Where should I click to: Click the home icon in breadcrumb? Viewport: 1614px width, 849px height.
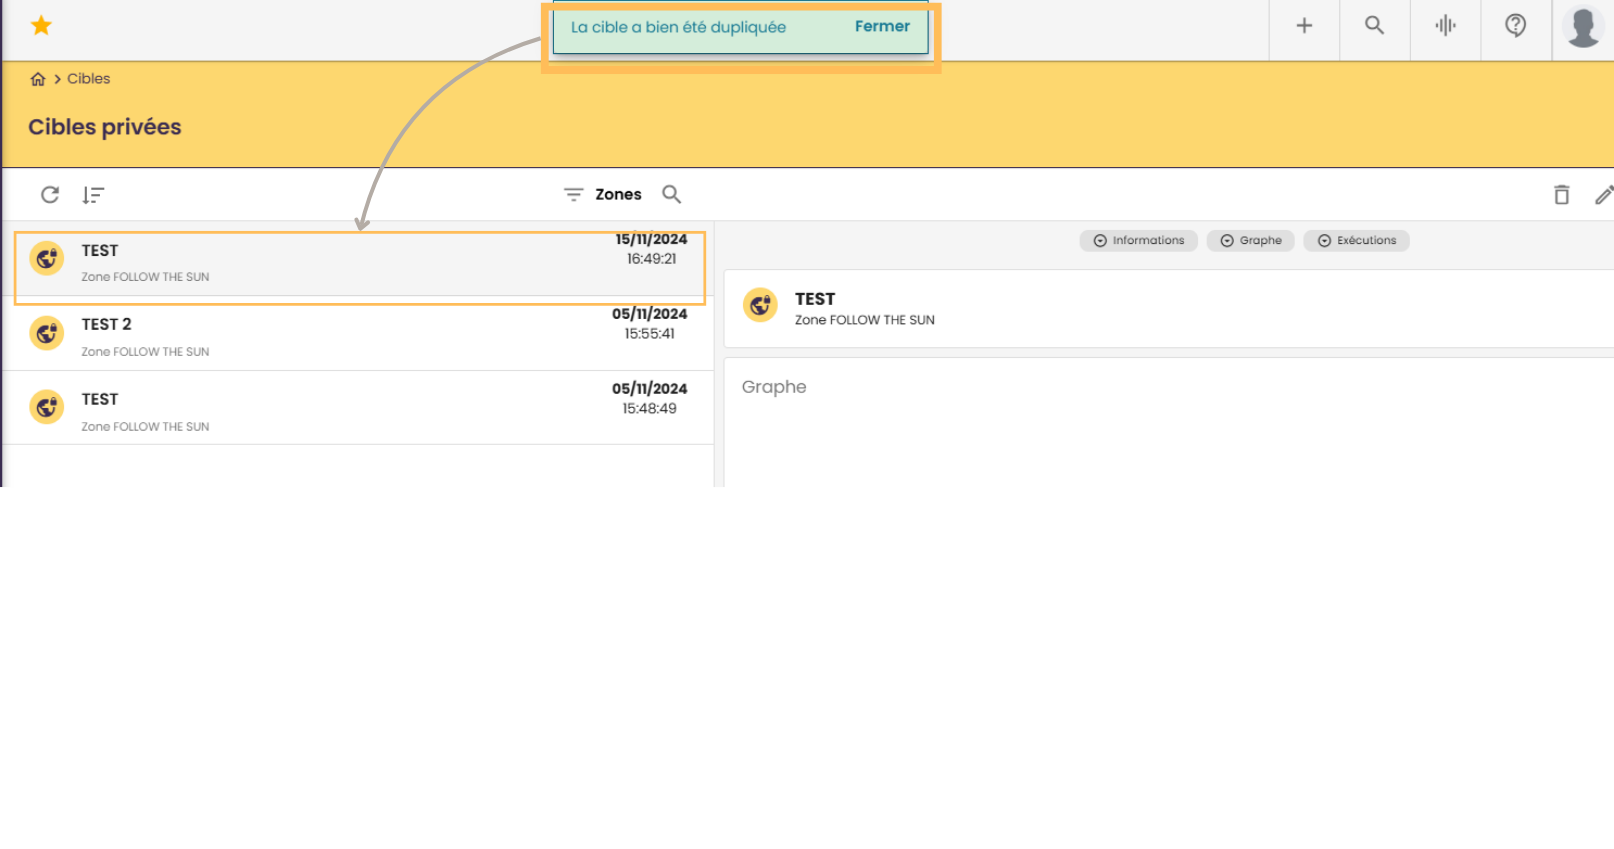click(x=38, y=79)
